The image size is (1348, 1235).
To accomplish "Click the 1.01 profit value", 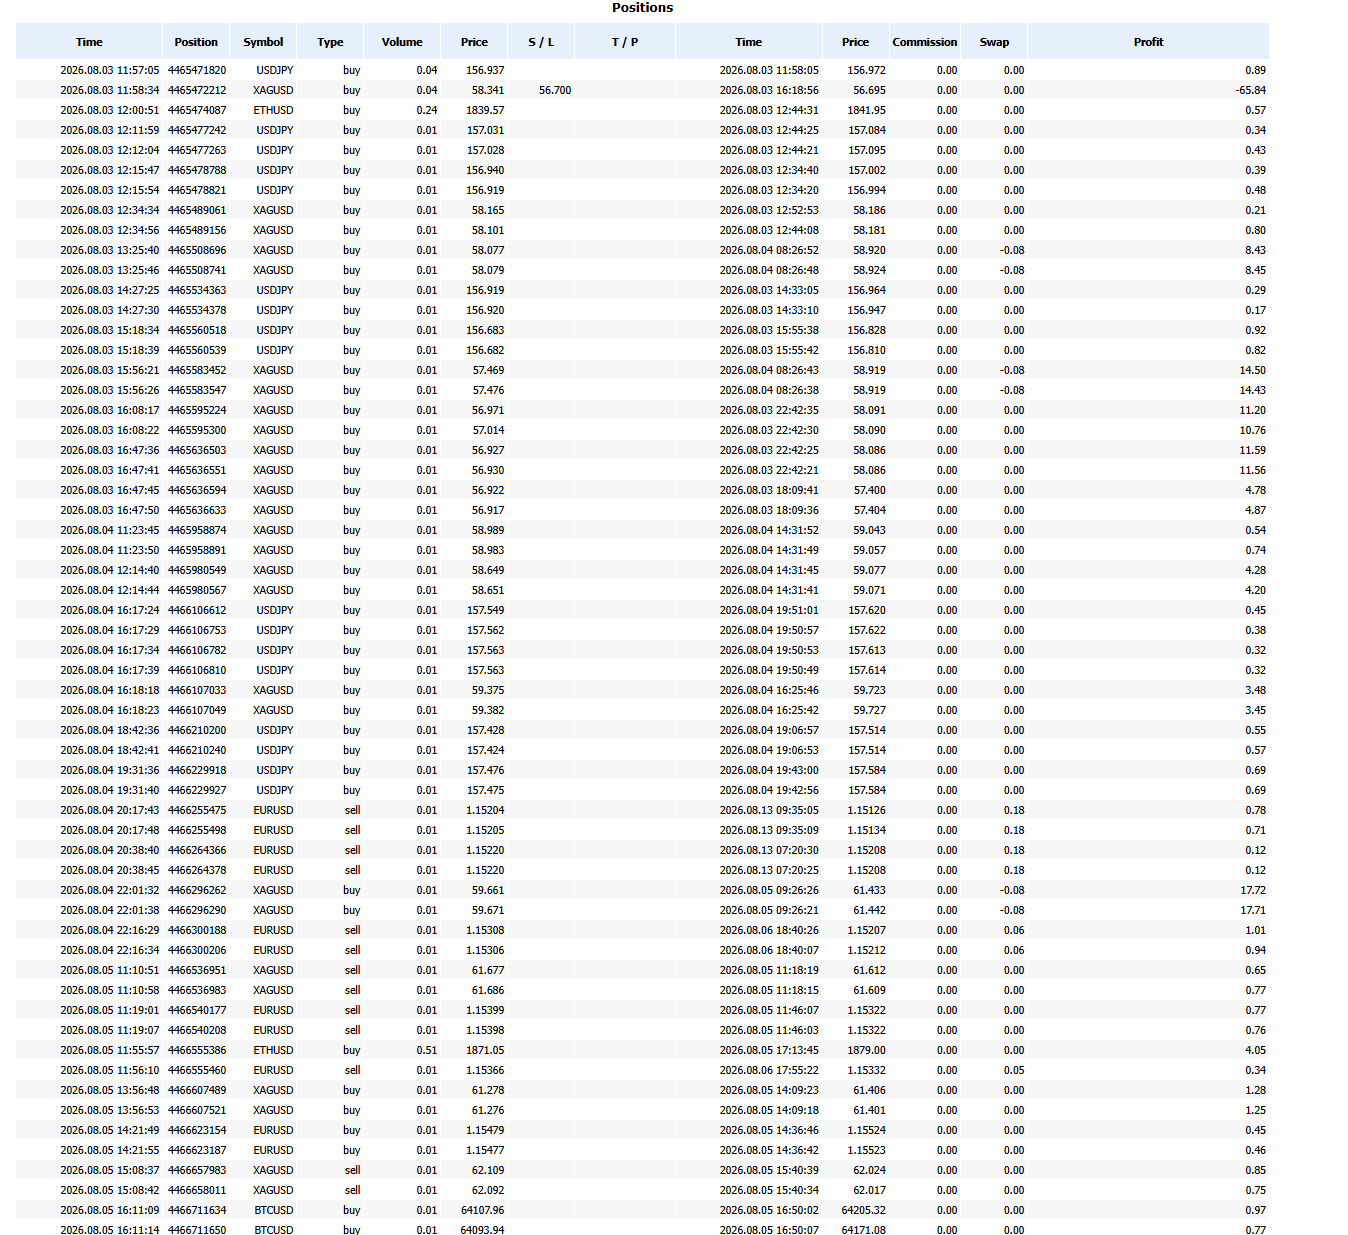I will [x=1255, y=930].
